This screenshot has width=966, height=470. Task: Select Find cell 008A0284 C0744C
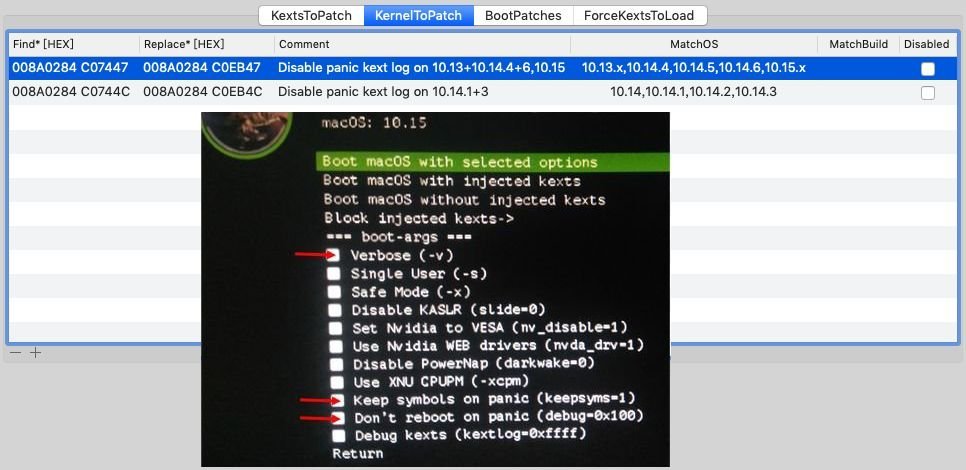coord(71,92)
